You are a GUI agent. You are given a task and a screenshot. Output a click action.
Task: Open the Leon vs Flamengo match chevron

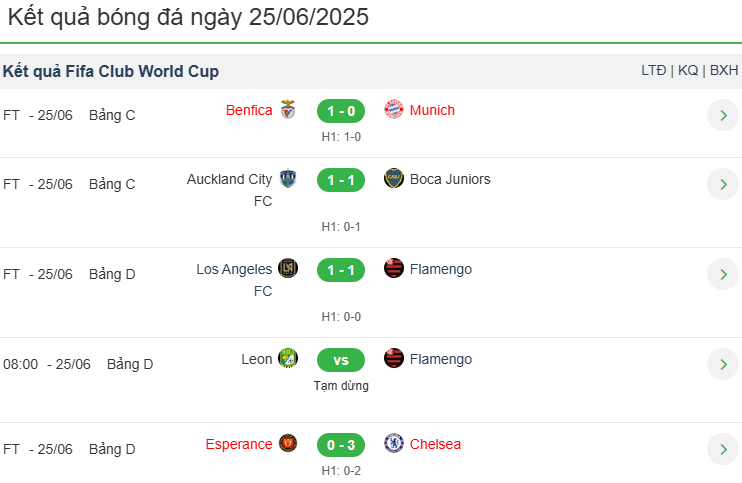tap(723, 364)
